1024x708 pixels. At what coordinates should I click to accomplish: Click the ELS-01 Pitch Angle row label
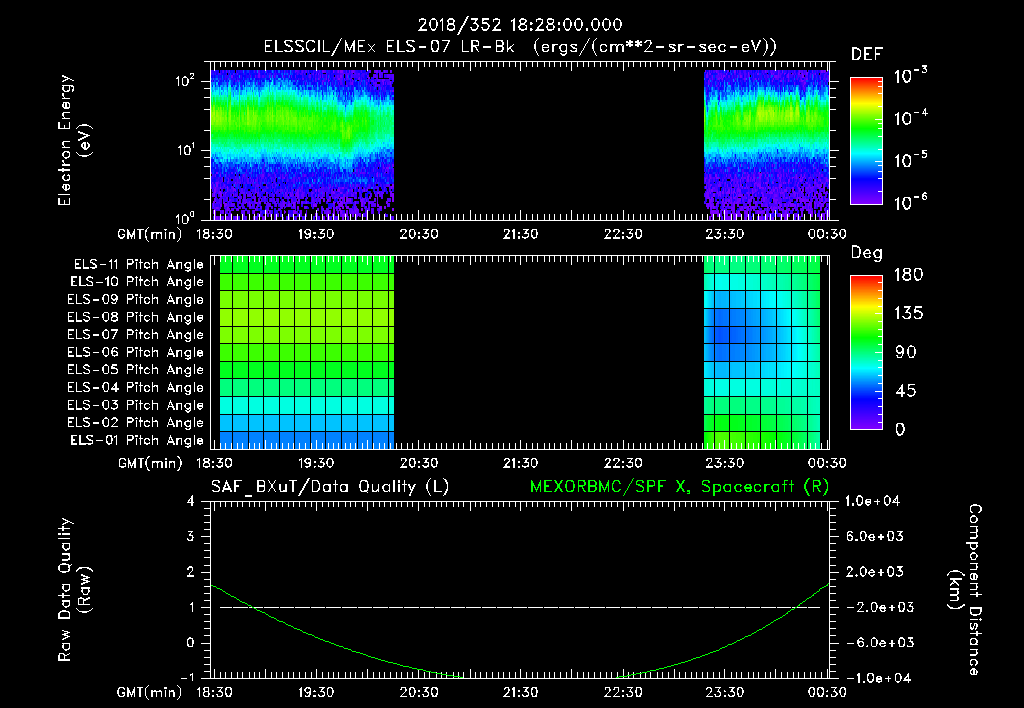pyautogui.click(x=137, y=440)
